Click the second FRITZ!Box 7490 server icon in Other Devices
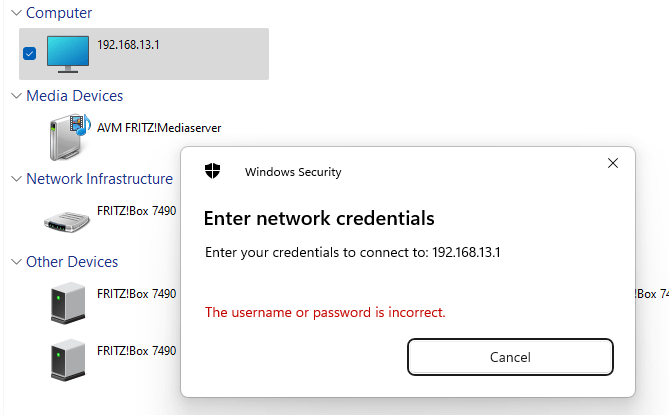The image size is (669, 415). [x=68, y=360]
